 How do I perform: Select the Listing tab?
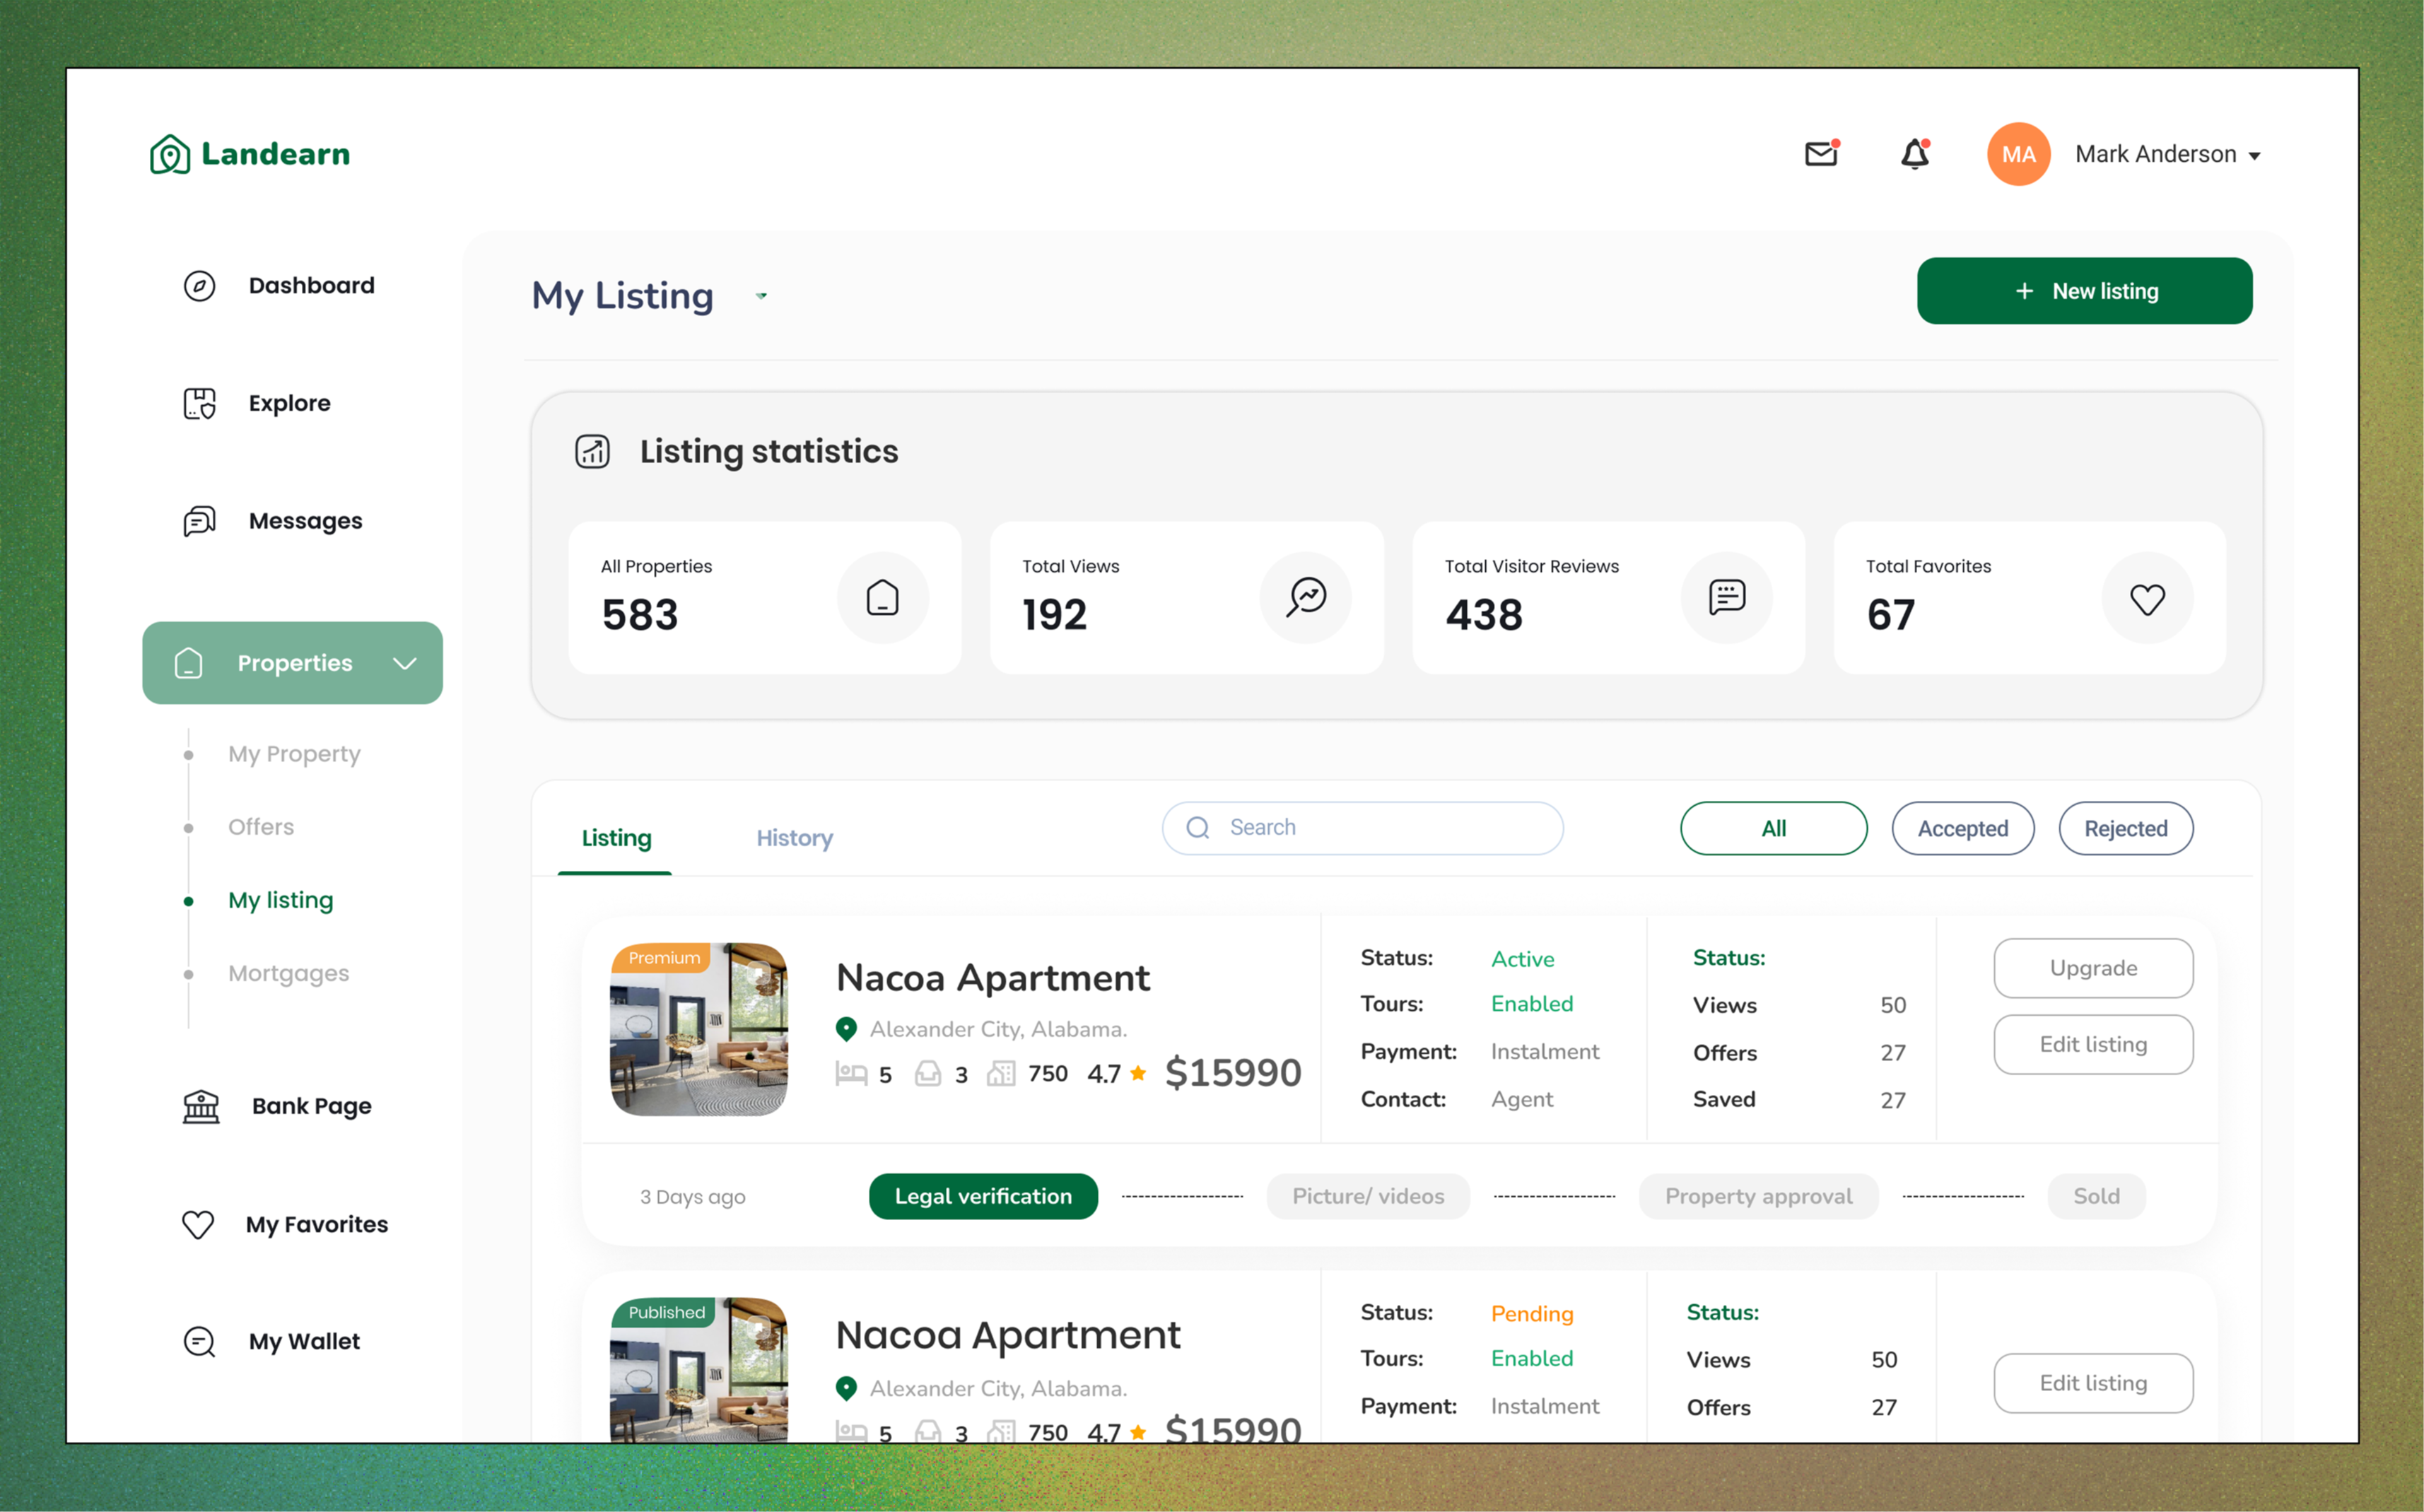tap(616, 838)
